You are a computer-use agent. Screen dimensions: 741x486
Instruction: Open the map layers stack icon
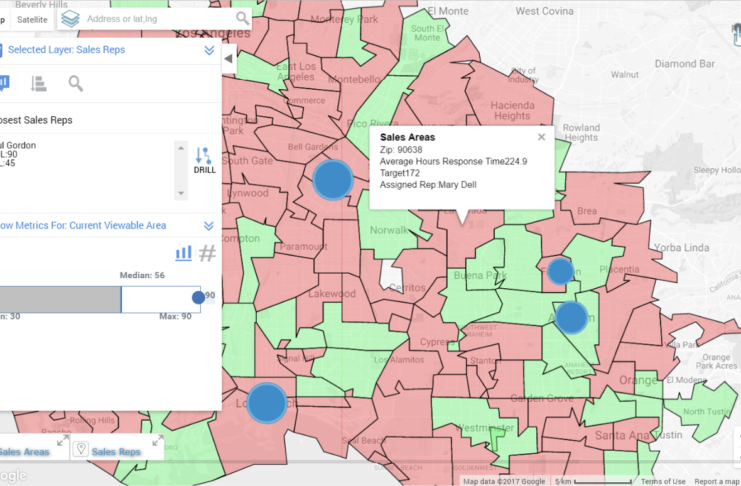point(70,18)
